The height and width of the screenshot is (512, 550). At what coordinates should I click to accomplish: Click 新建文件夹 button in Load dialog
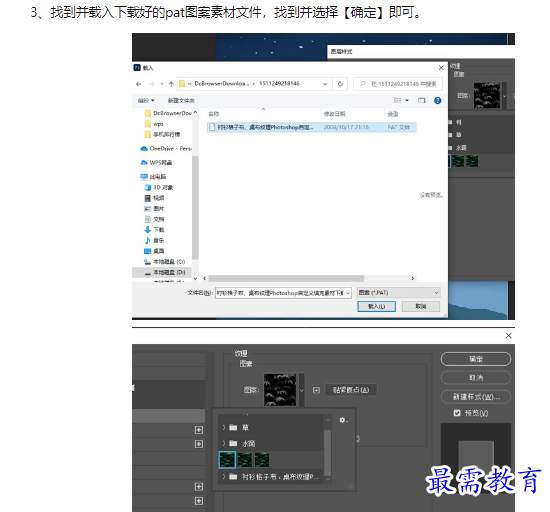[181, 100]
